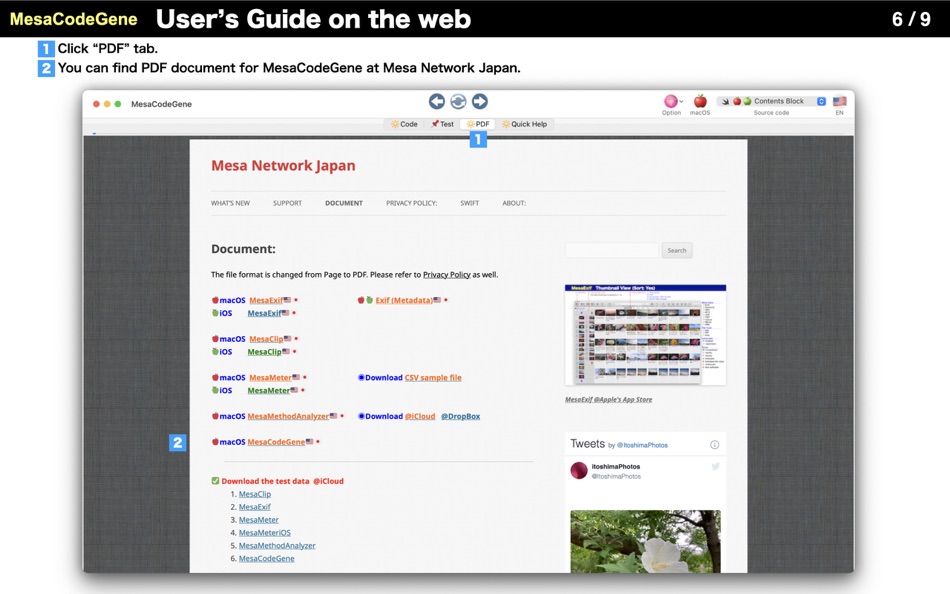Click the Privacy Policy link in text

(x=447, y=275)
